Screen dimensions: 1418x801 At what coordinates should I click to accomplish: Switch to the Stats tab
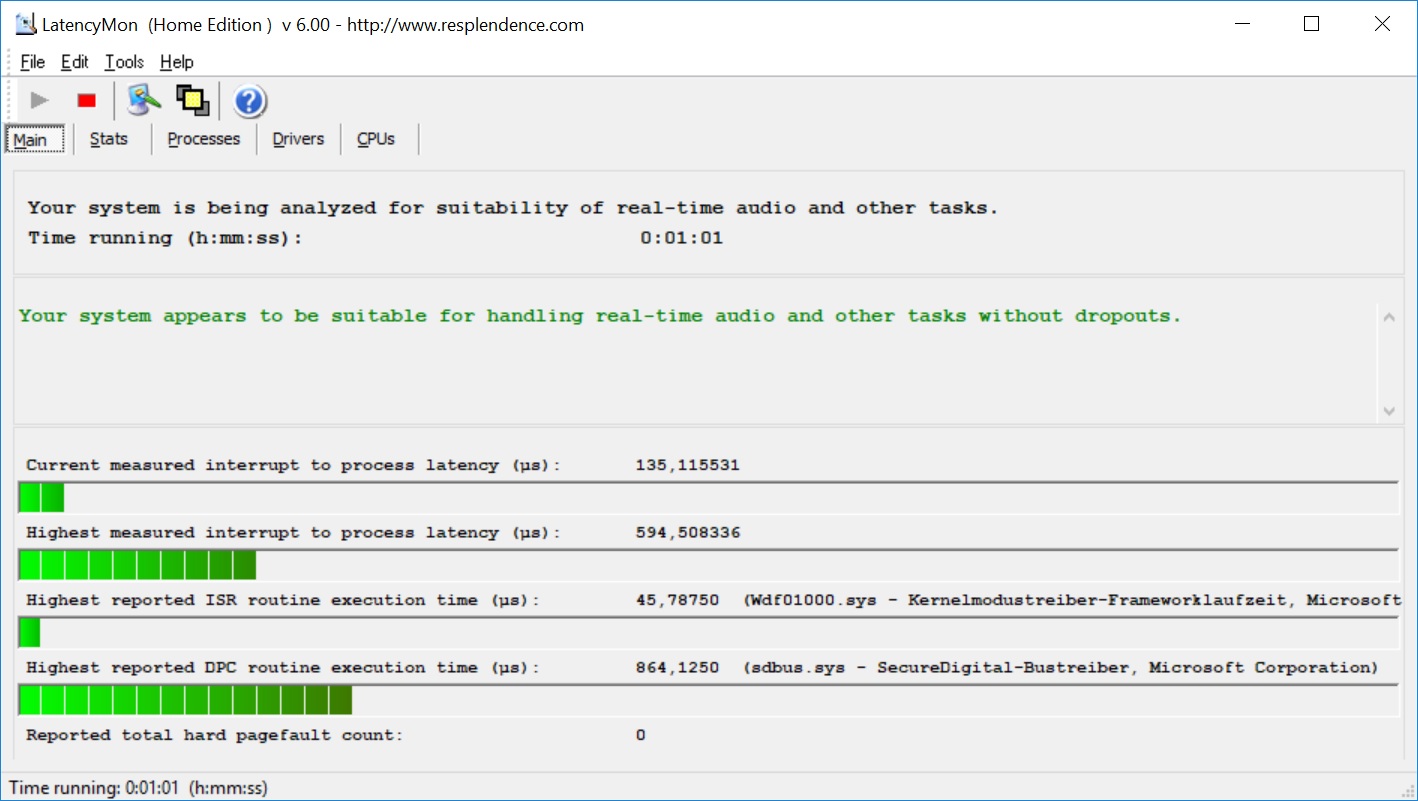[109, 139]
